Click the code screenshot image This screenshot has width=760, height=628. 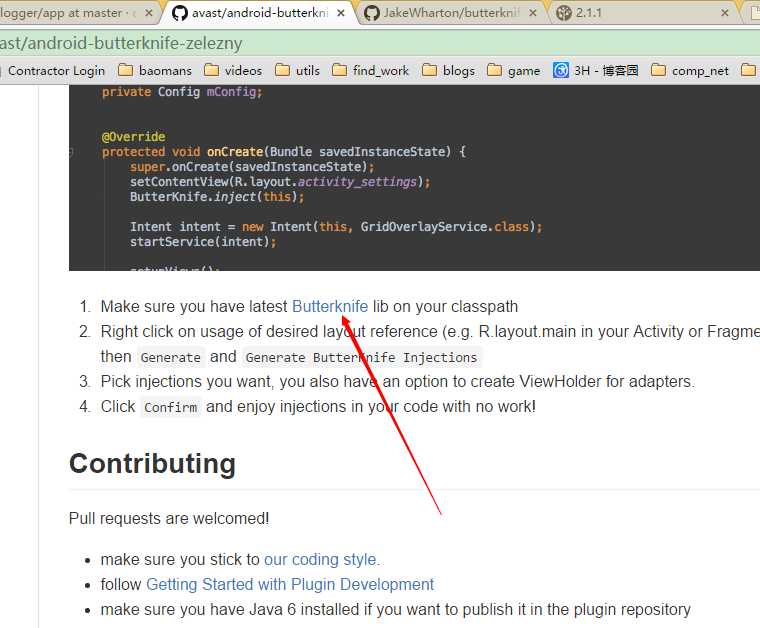tap(414, 178)
